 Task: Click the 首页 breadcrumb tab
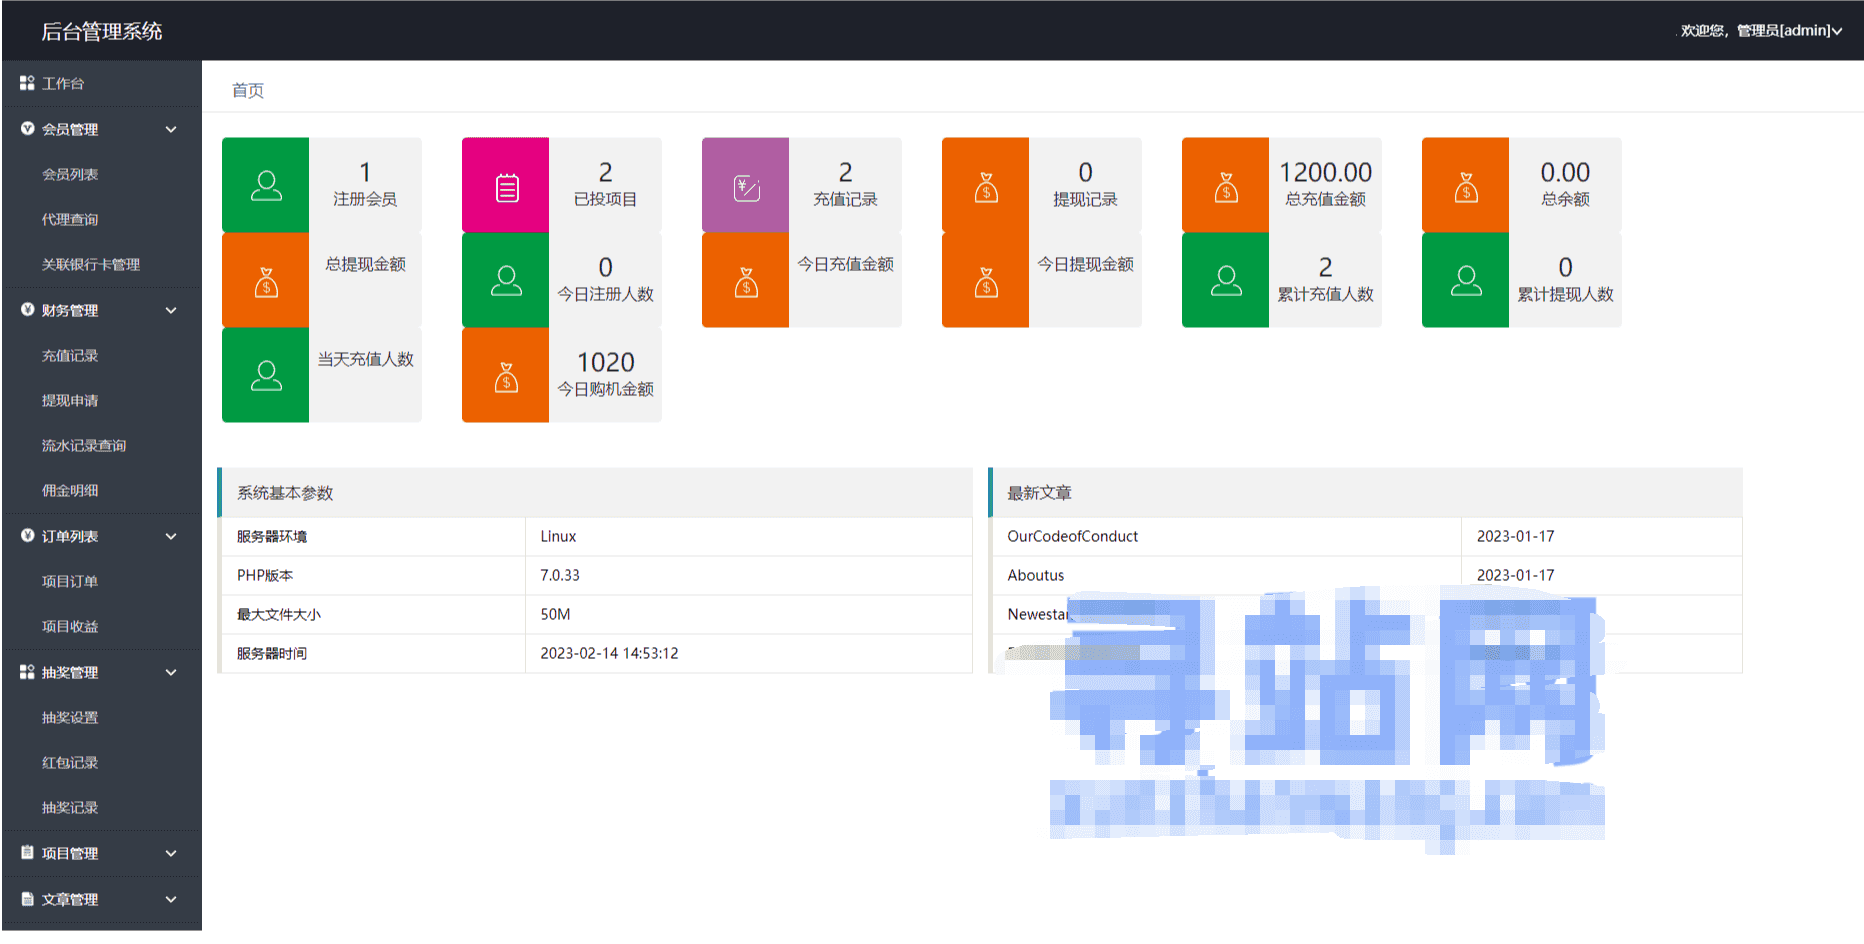coord(248,90)
